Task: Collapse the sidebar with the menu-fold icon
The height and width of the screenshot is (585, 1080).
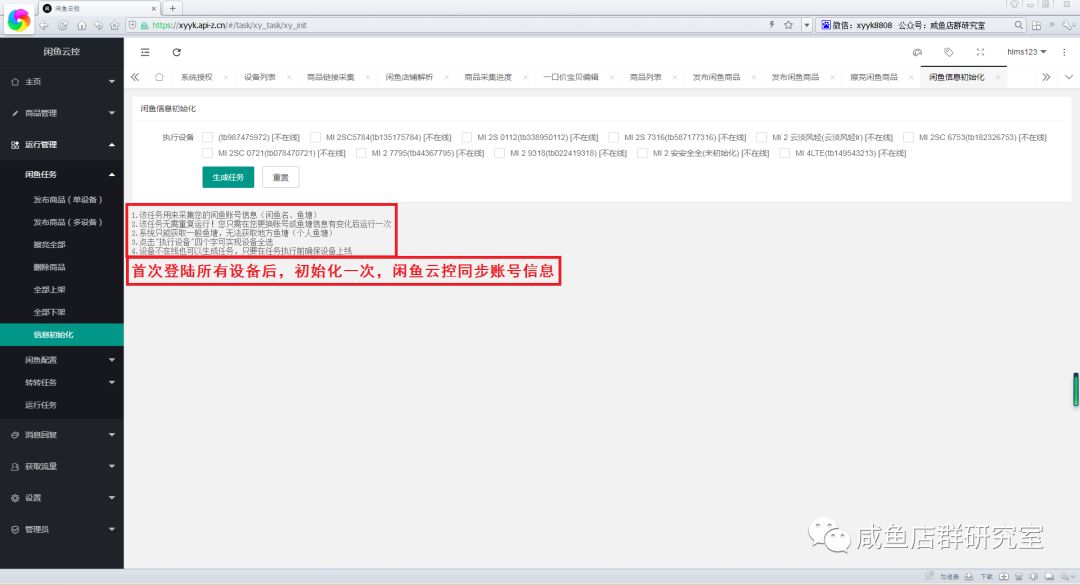Action: click(145, 52)
